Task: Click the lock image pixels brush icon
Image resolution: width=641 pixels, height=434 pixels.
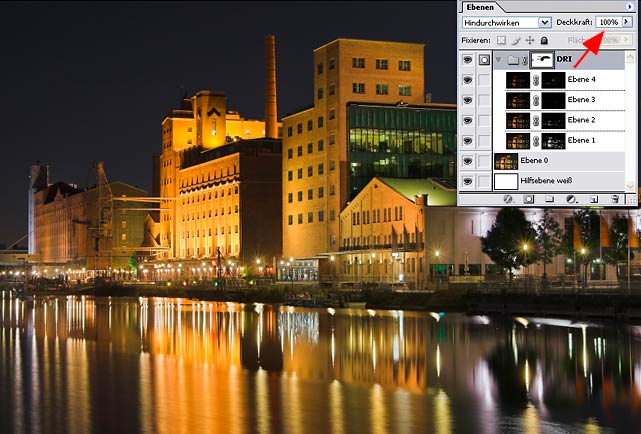Action: tap(516, 40)
